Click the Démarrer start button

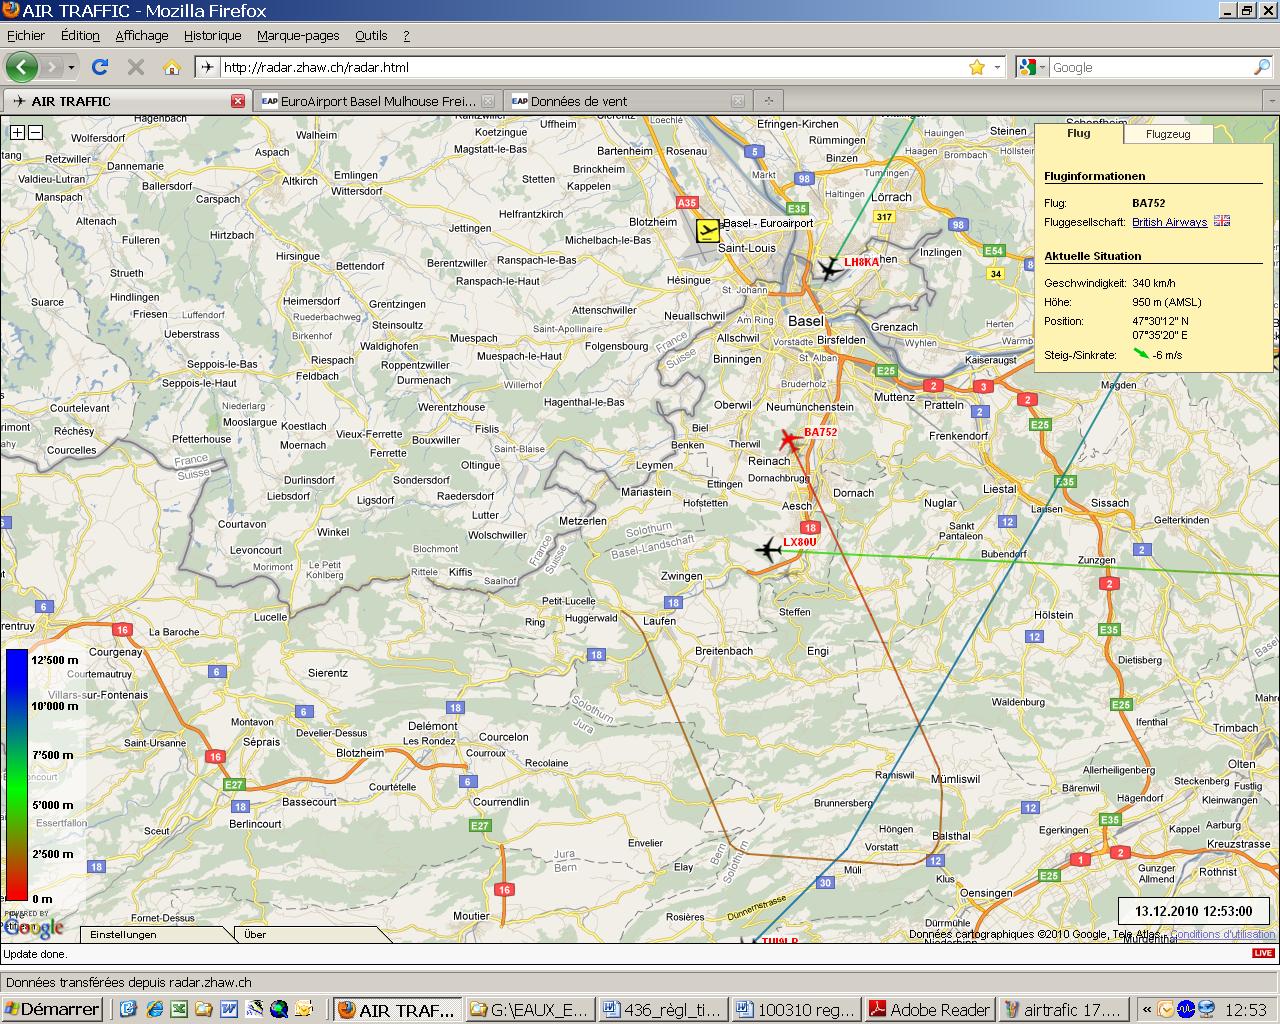tap(52, 1009)
